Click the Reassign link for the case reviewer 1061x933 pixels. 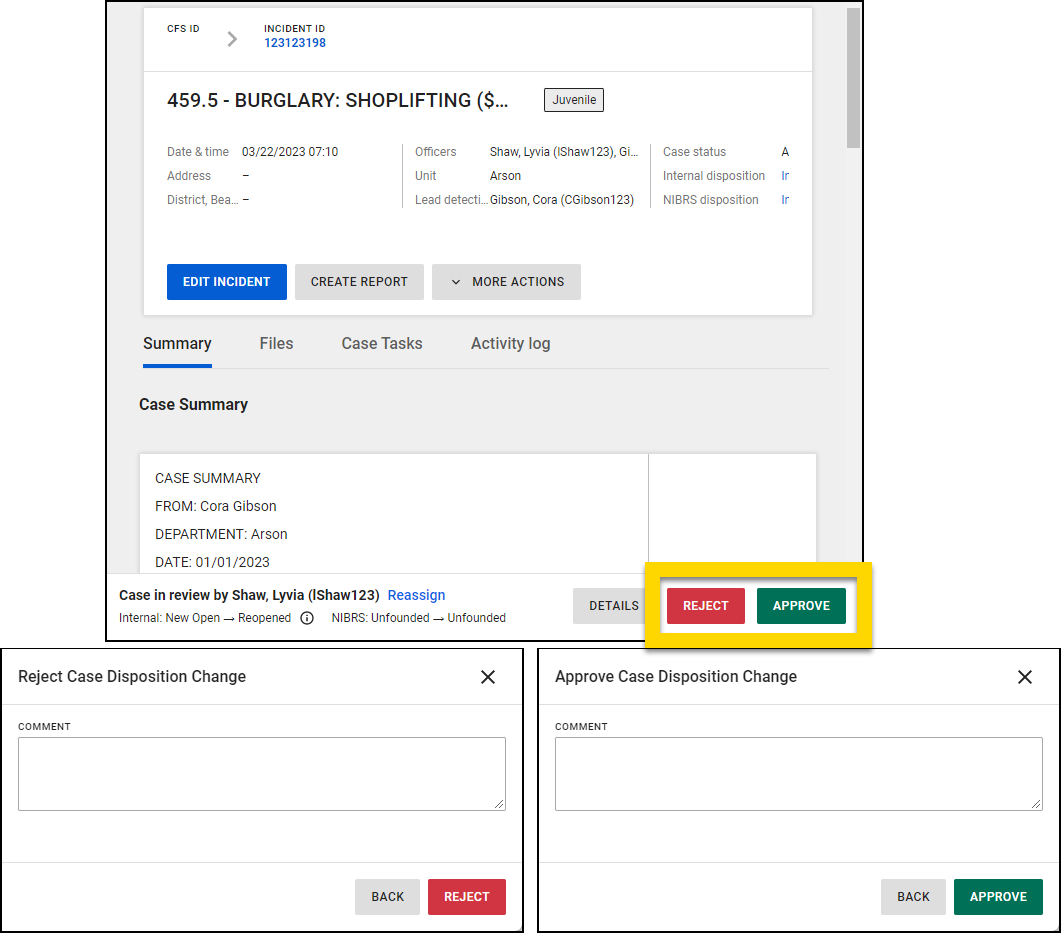point(416,595)
